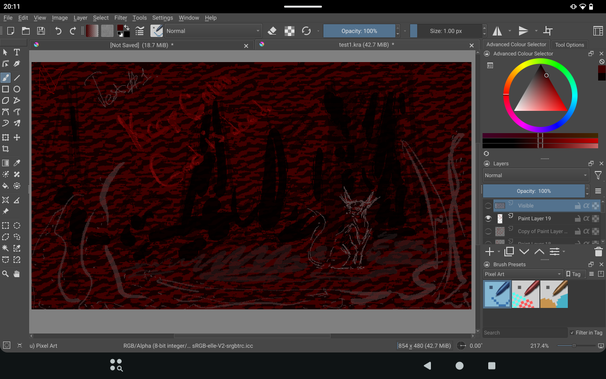Toggle preserve alpha checkerboard button
Image resolution: width=606 pixels, height=379 pixels.
(x=289, y=31)
